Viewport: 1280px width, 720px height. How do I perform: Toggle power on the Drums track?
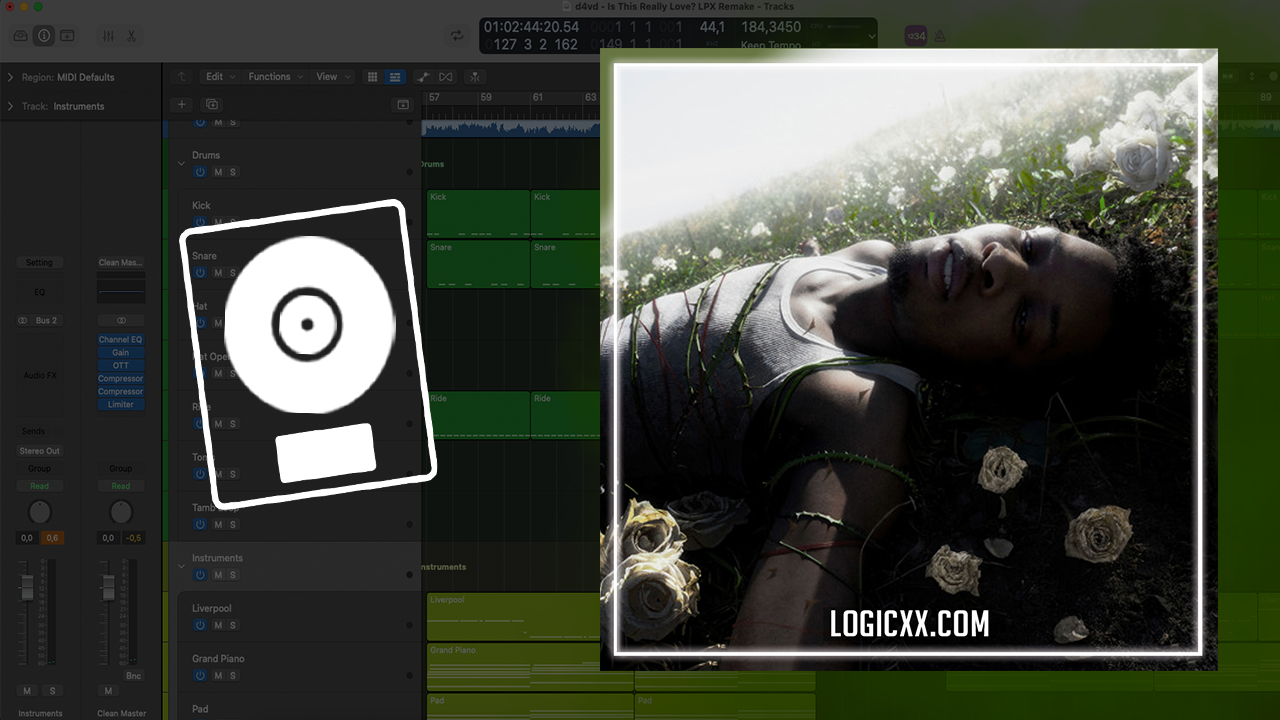[200, 172]
